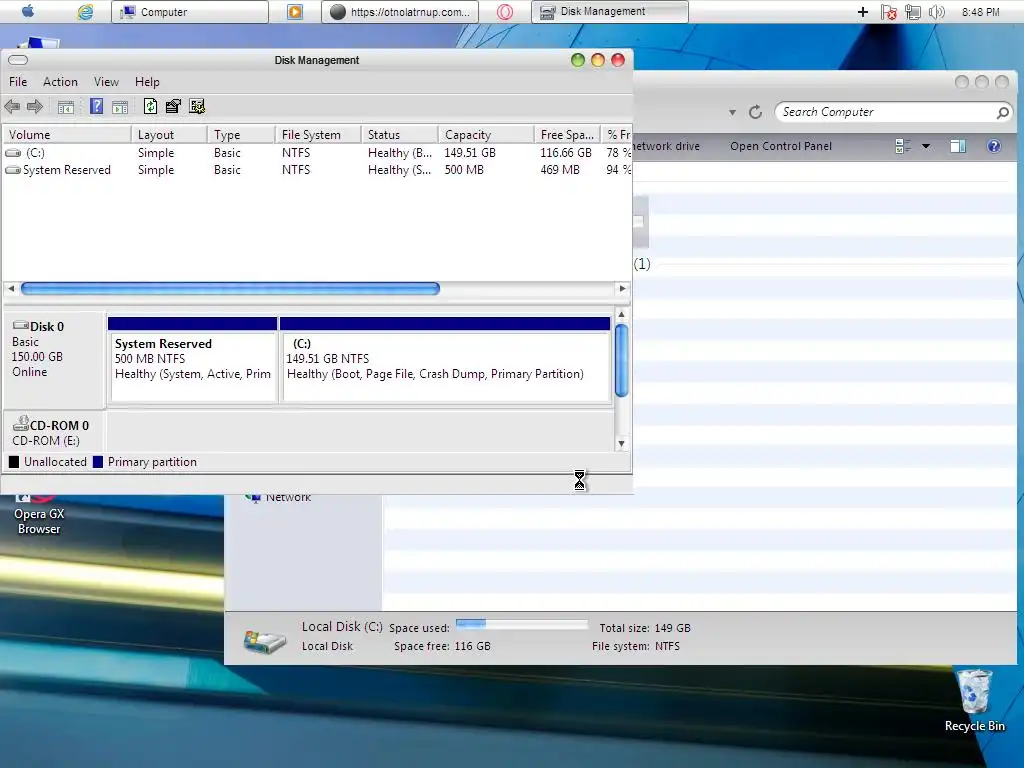Expand the address bar history dropdown arrow
This screenshot has height=768, width=1024.
click(x=732, y=112)
